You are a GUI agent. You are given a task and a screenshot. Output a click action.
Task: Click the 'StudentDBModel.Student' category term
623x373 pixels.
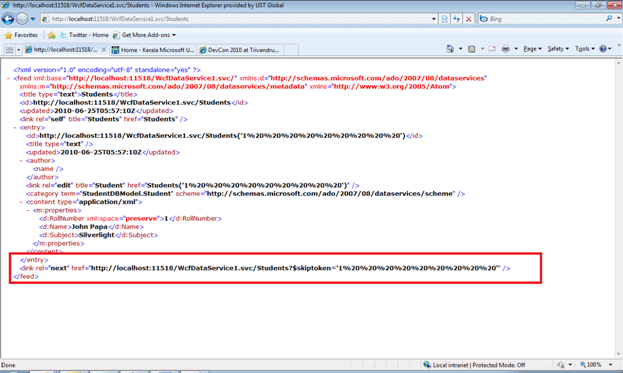(x=126, y=194)
